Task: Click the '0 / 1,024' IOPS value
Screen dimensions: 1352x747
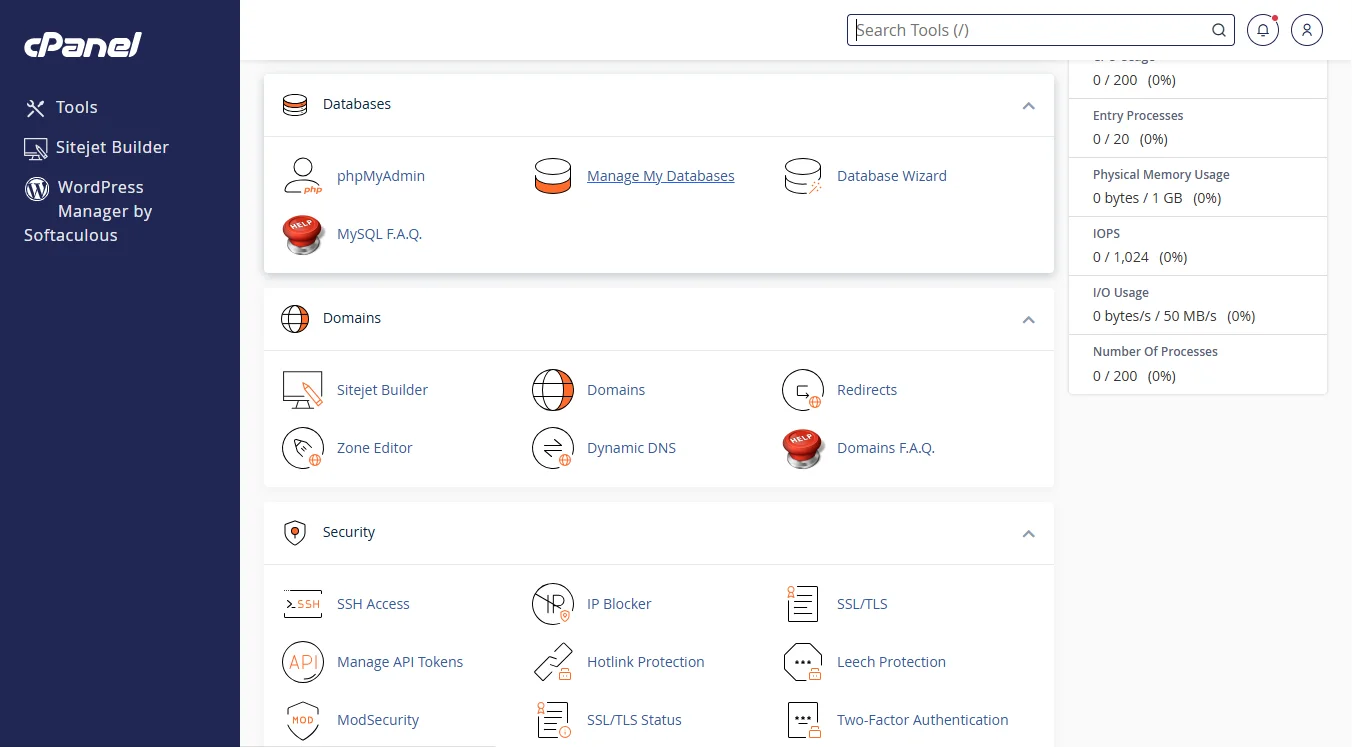Action: coord(1121,257)
